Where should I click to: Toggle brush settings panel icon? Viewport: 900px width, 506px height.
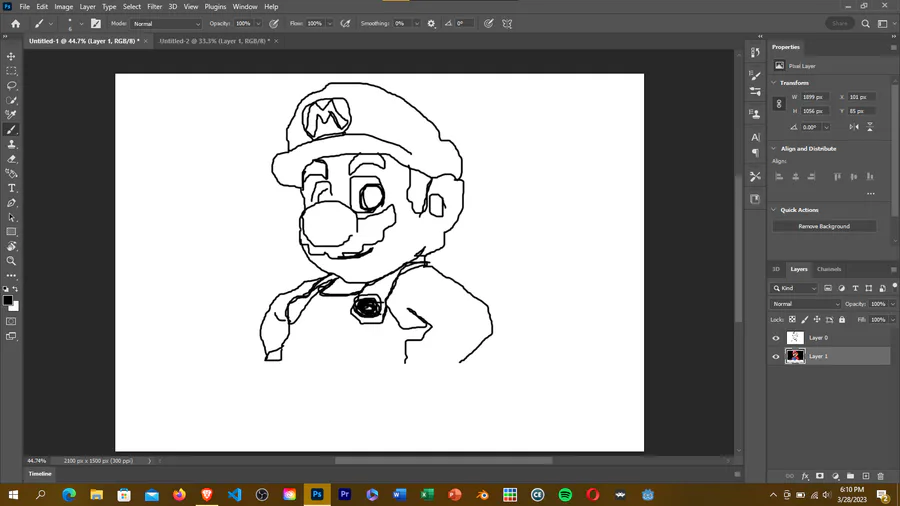[x=96, y=24]
